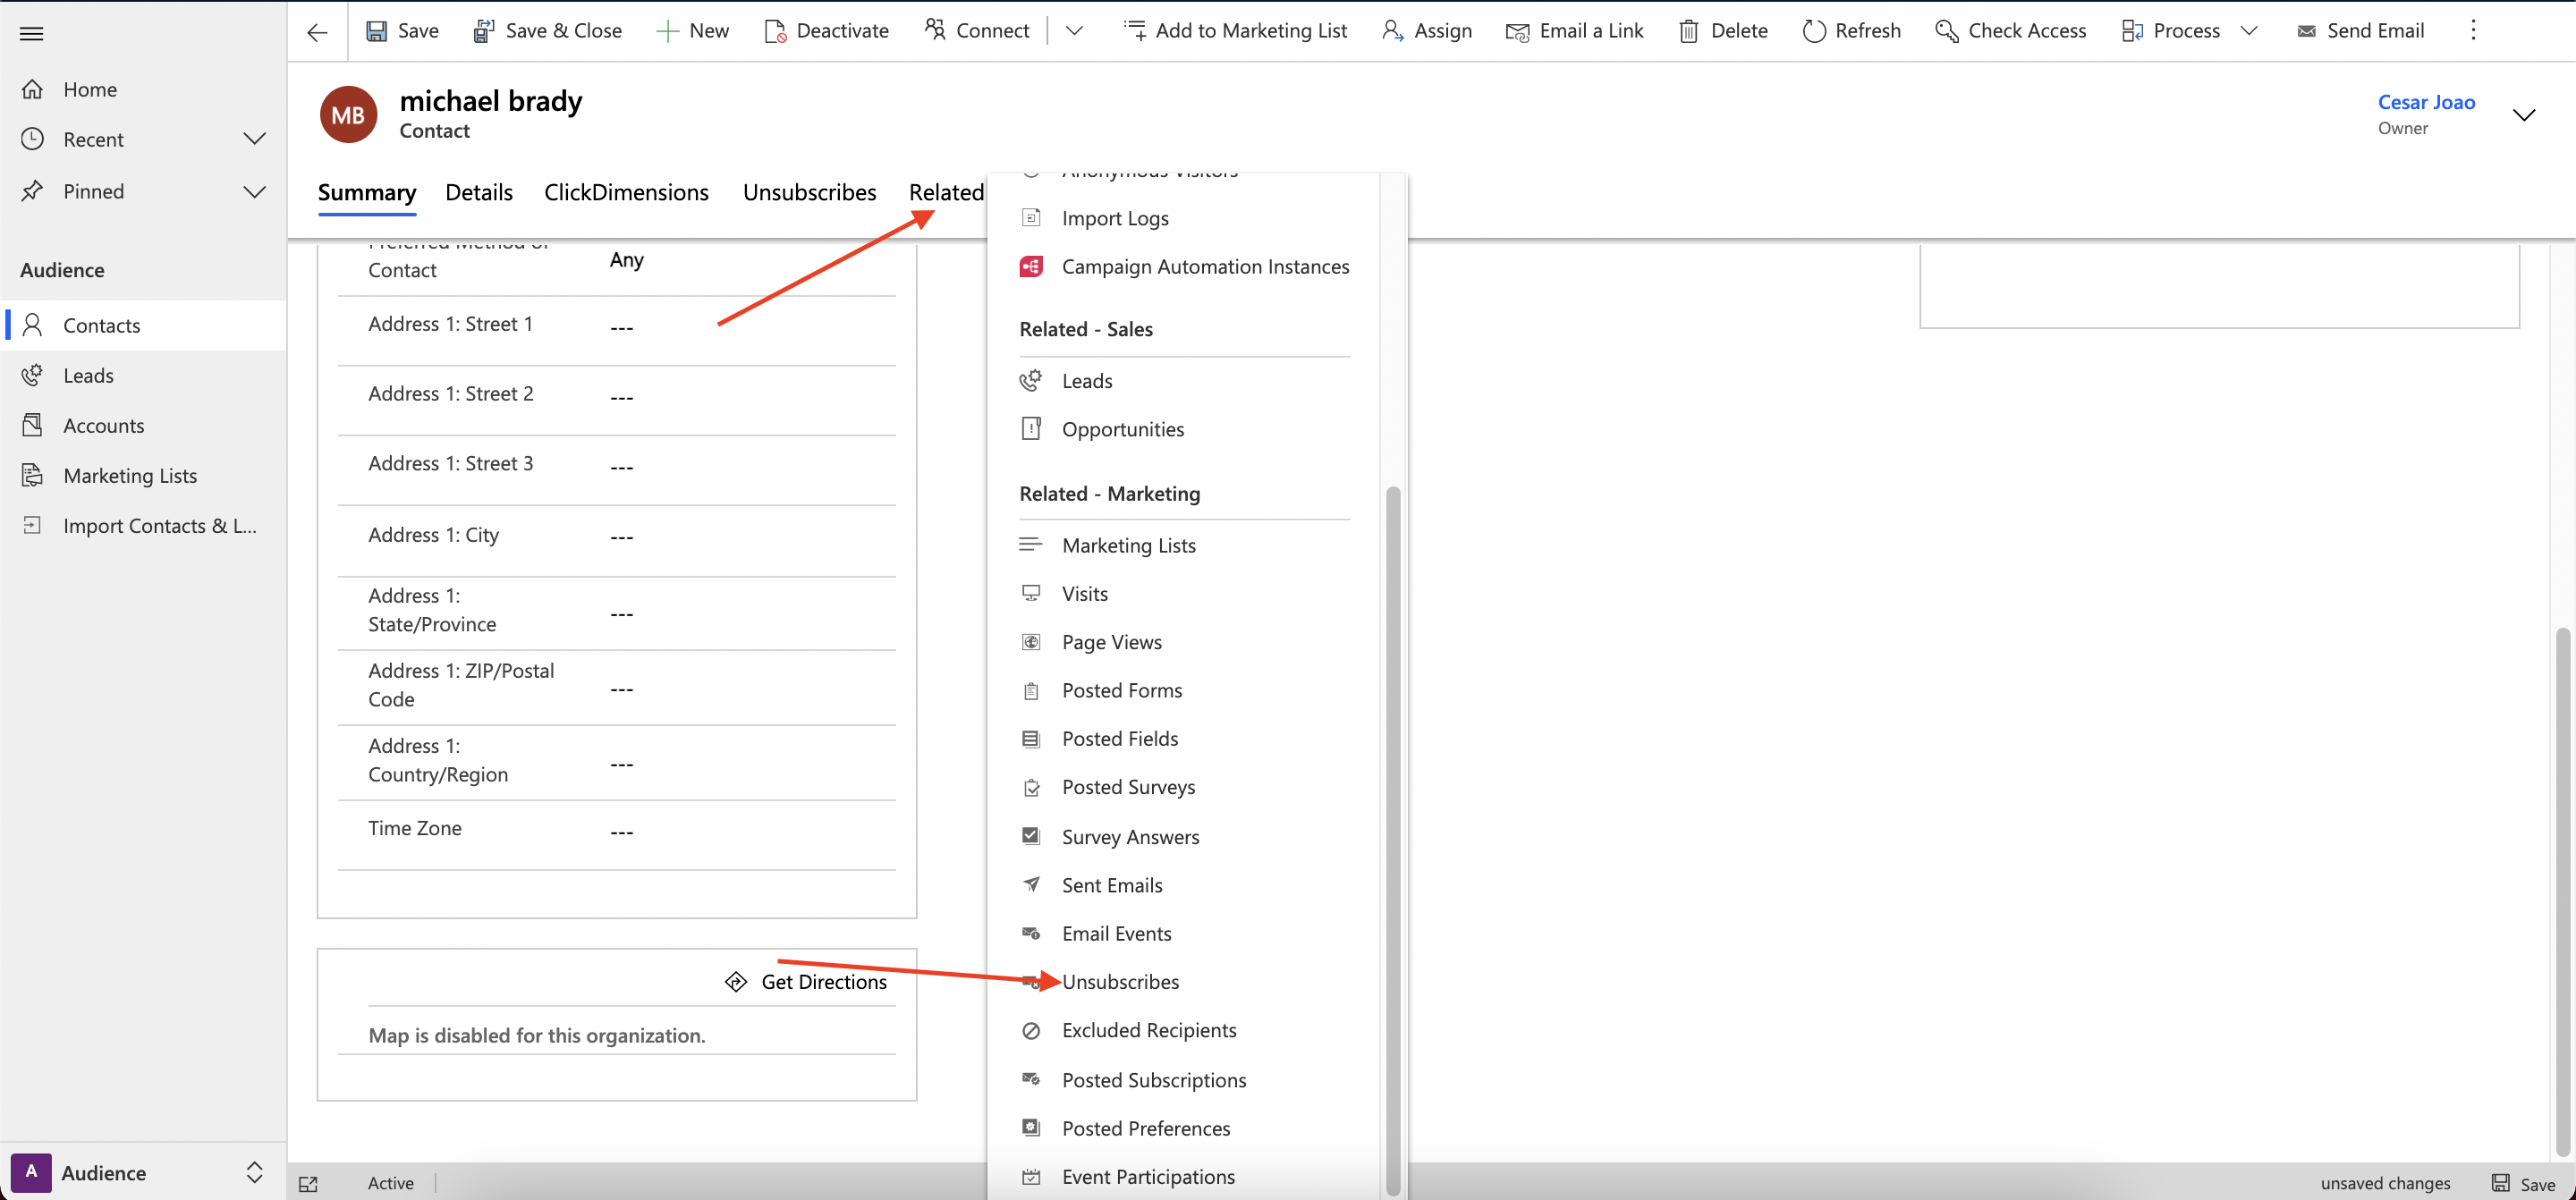Click the Process flow icon
This screenshot has height=1200, width=2576.
point(2132,31)
